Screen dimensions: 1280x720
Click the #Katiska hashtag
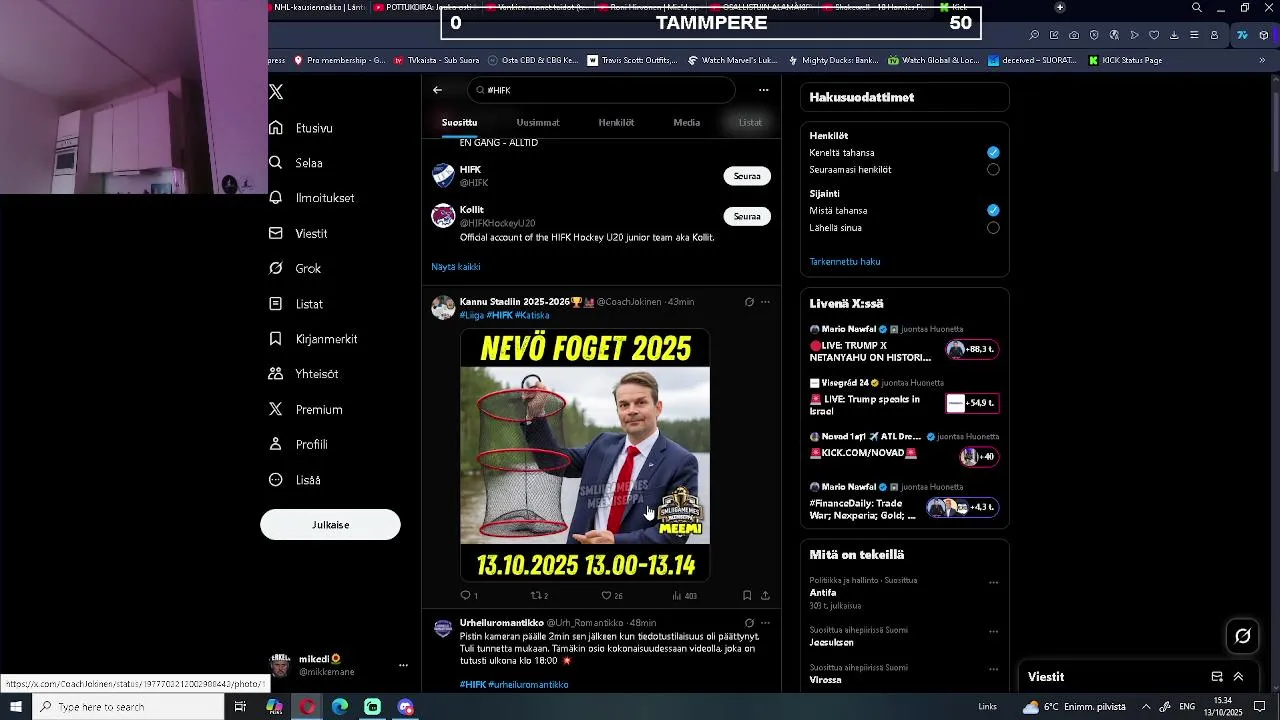click(532, 315)
